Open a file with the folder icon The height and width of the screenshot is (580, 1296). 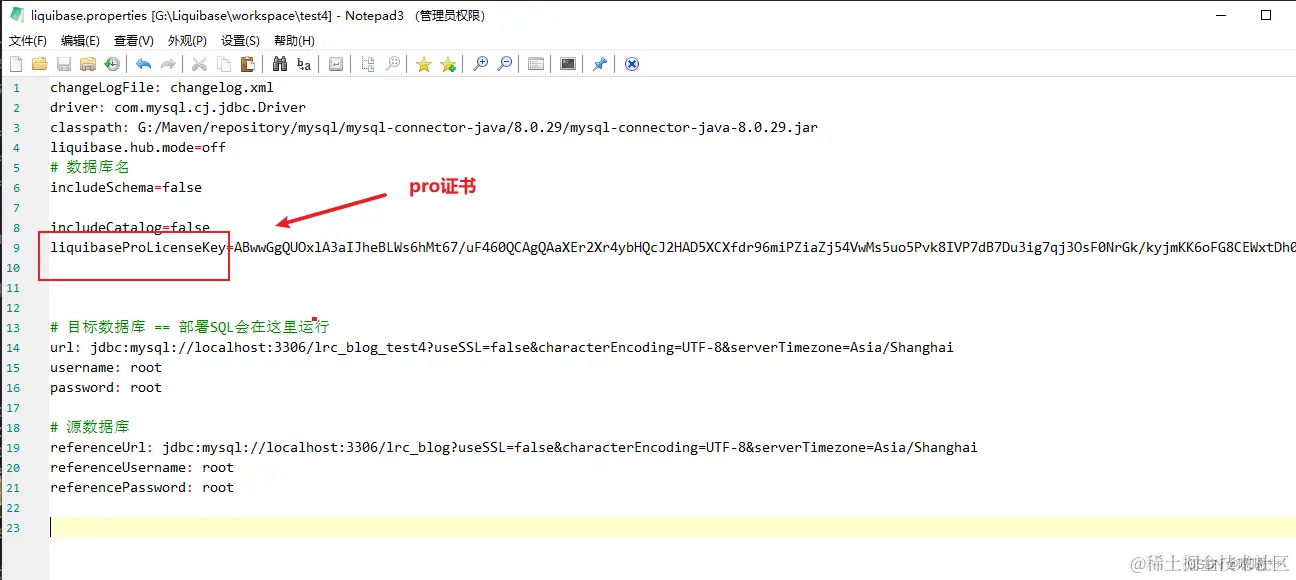click(x=40, y=64)
